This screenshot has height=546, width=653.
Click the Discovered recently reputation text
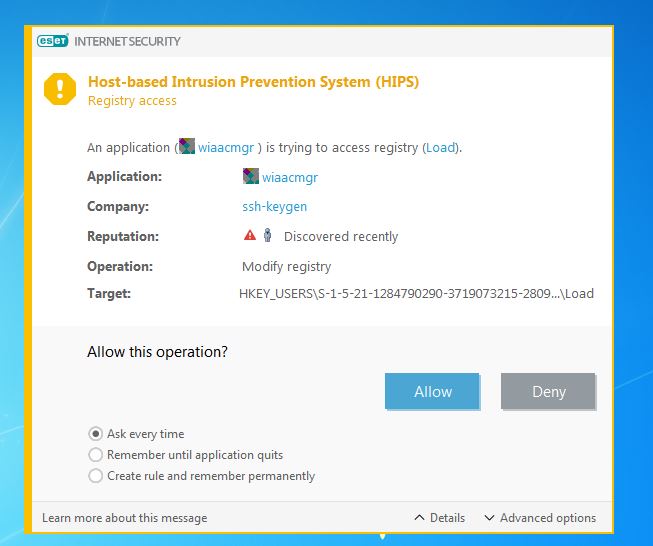coord(341,237)
